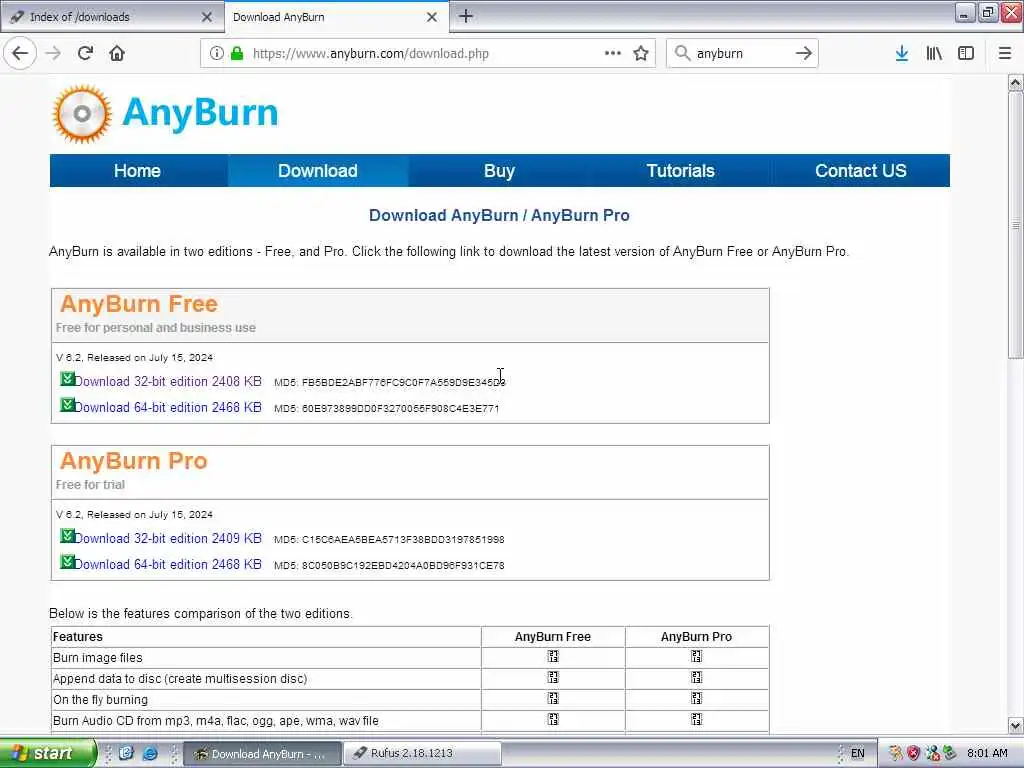Reload the page with the refresh icon
Viewport: 1024px width, 768px height.
point(85,53)
